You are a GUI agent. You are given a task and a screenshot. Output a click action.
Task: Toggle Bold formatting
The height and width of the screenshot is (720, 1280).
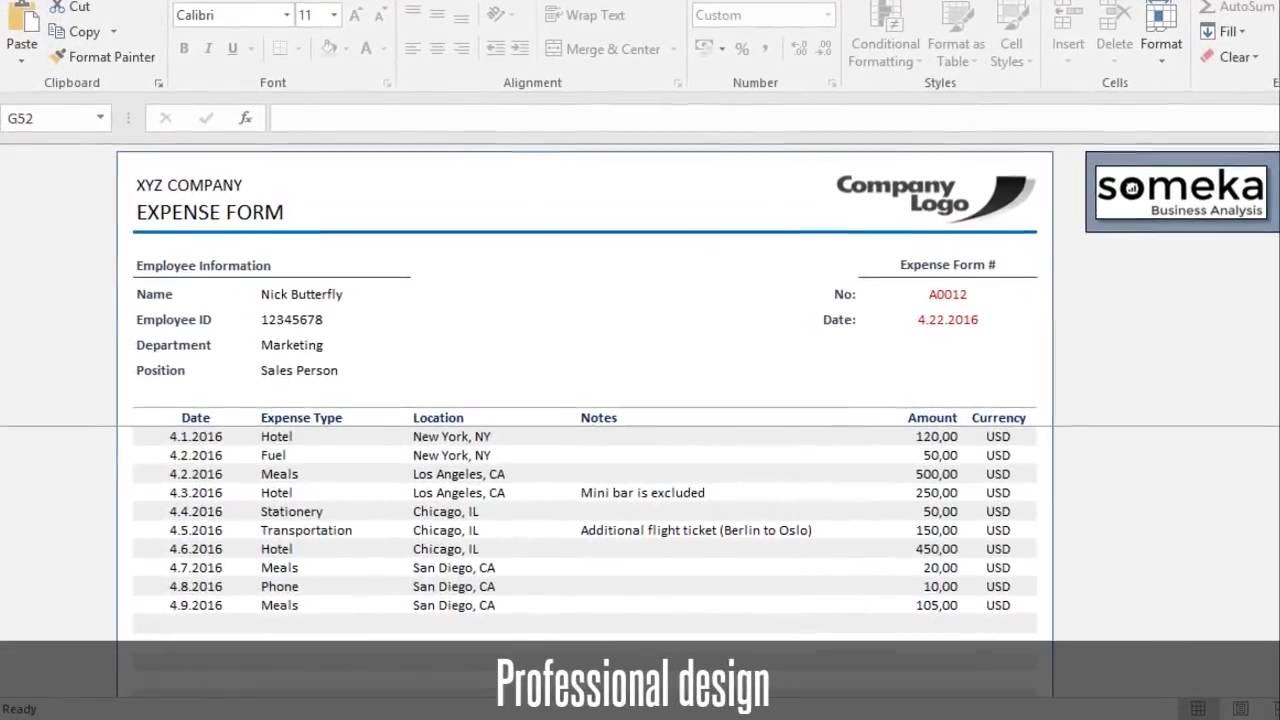(x=184, y=48)
